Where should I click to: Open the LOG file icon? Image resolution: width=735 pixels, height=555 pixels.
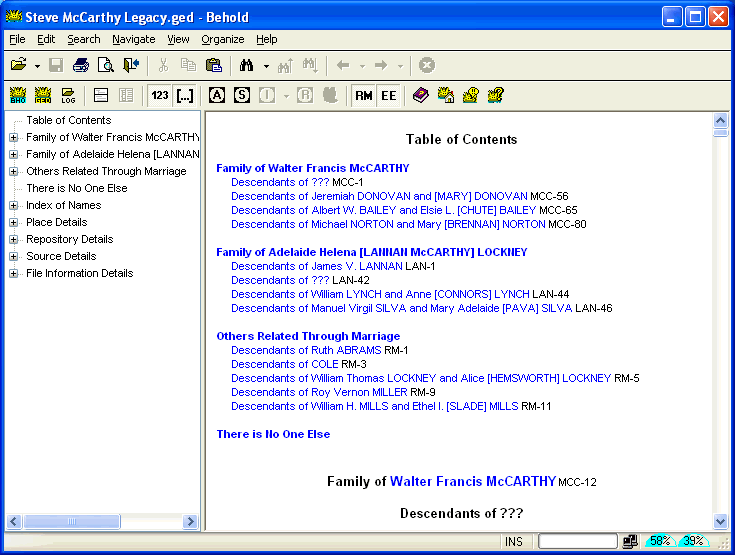click(x=68, y=95)
